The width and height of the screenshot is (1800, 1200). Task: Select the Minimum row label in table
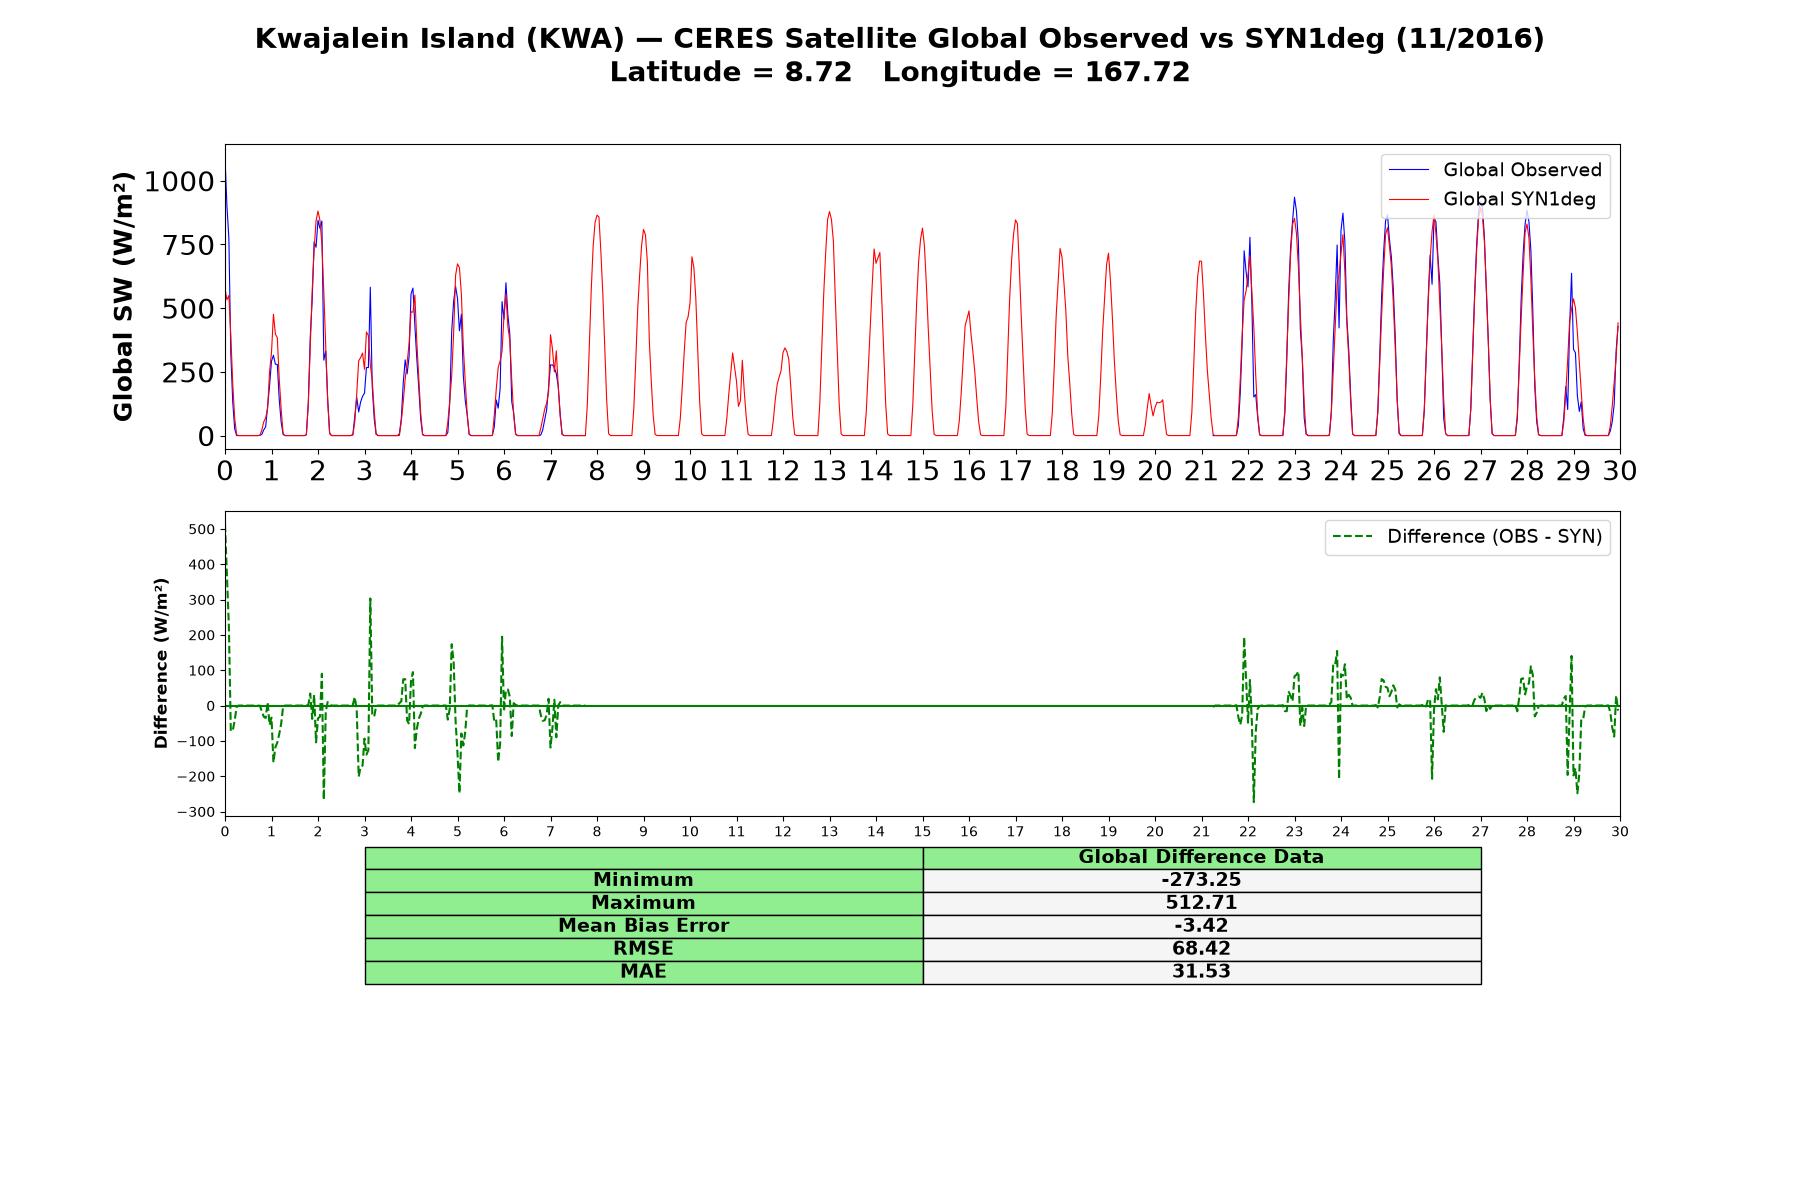point(643,880)
